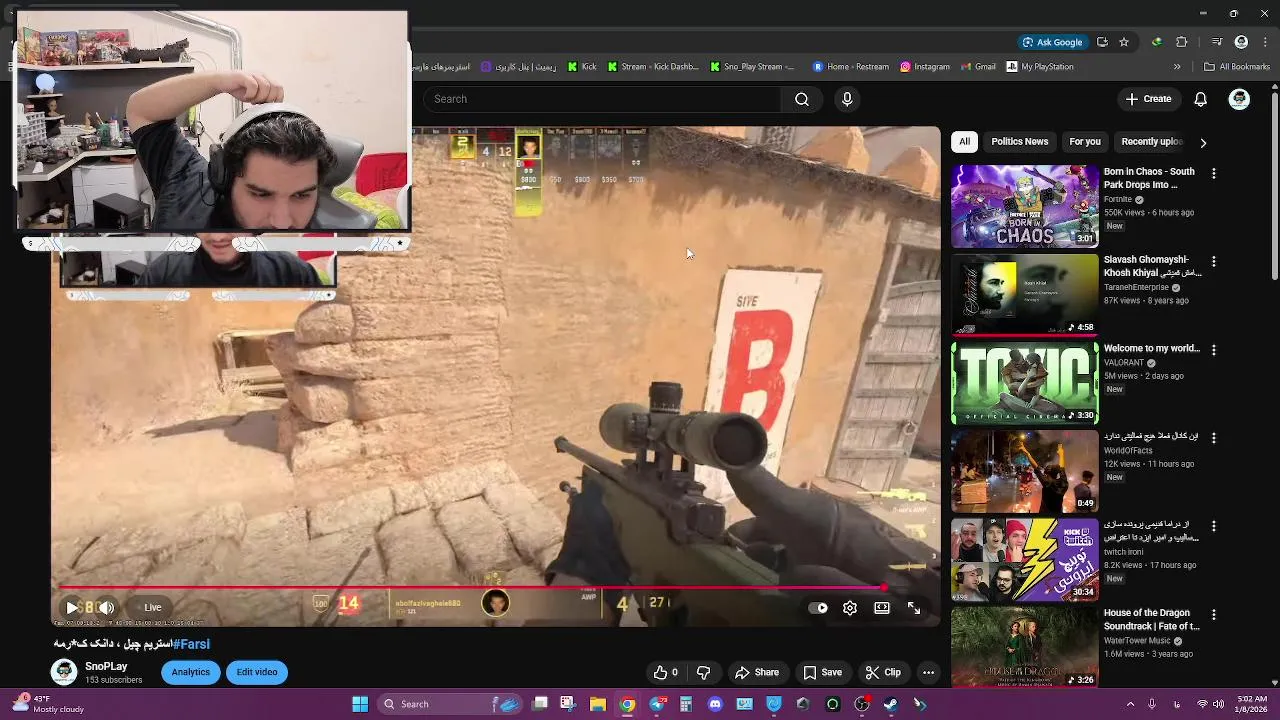Screen dimensions: 1280x720
Task: Open the SnoPLay channel avatar
Action: pyautogui.click(x=64, y=672)
